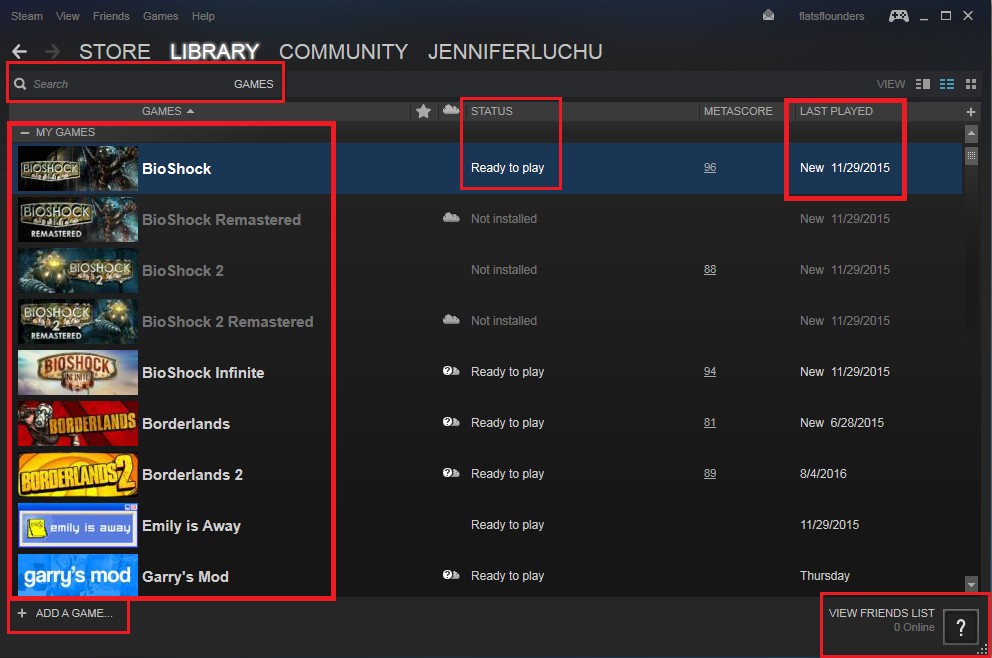Click controller-cloud icon for Garry's Mod
Image resolution: width=992 pixels, height=658 pixels.
(451, 575)
